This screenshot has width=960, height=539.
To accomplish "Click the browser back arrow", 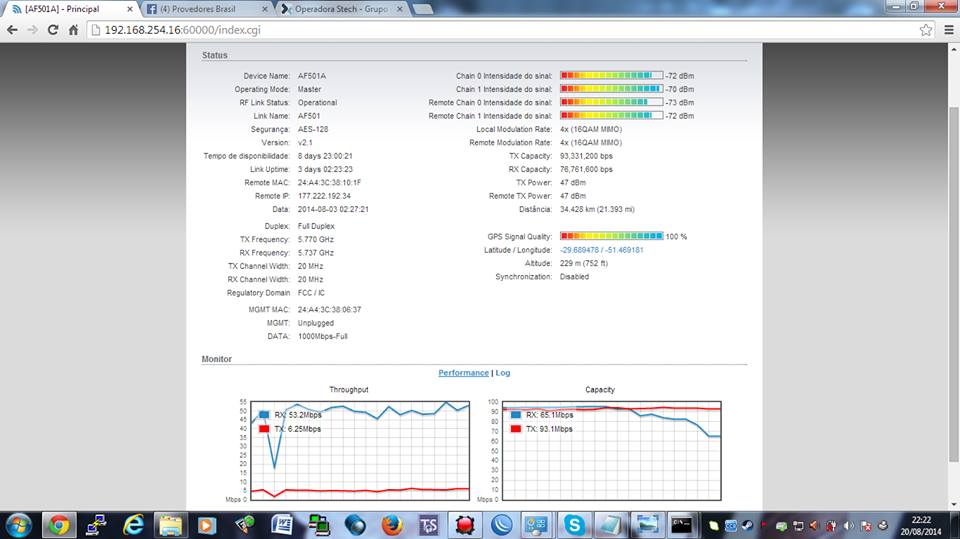I will point(12,30).
